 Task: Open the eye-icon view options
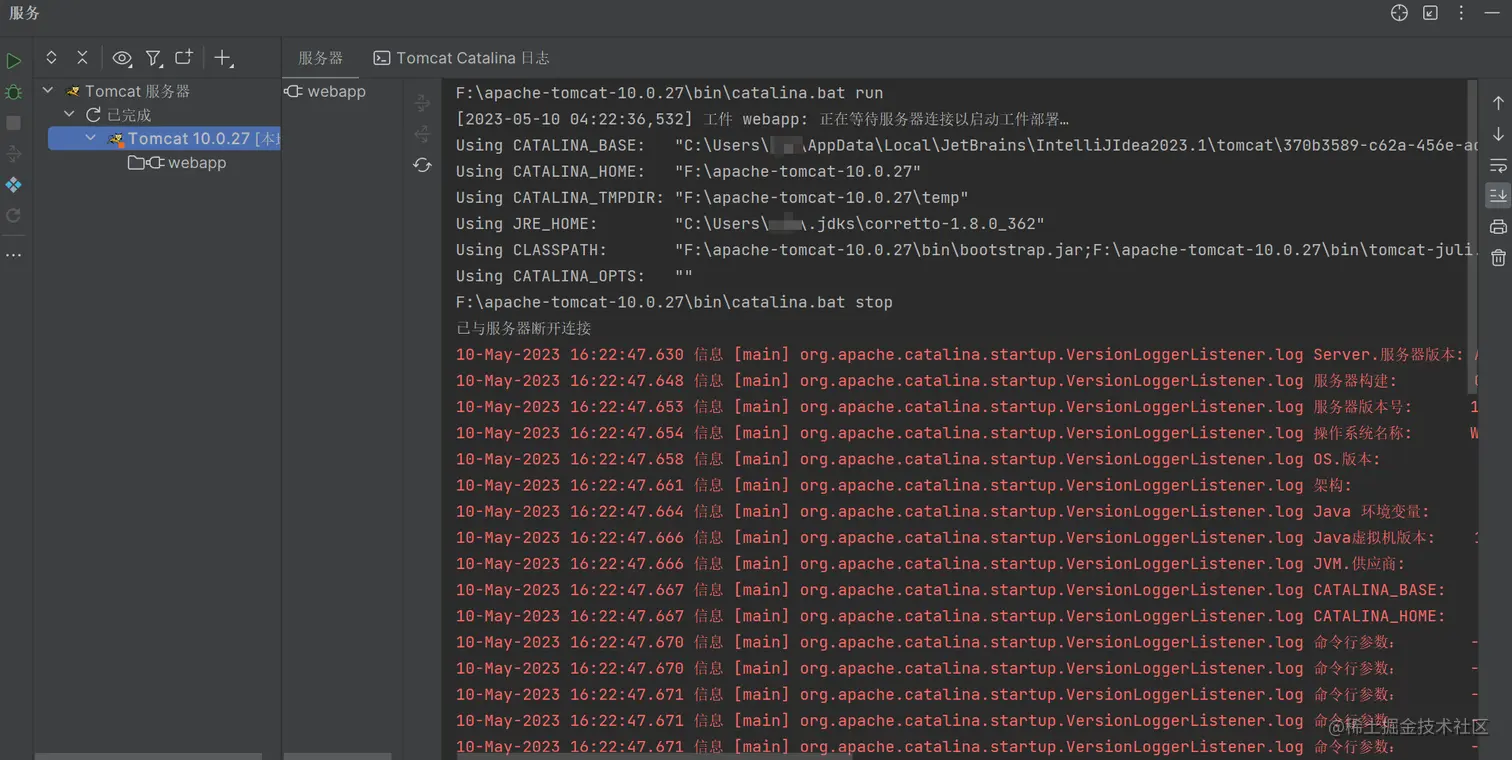(122, 59)
